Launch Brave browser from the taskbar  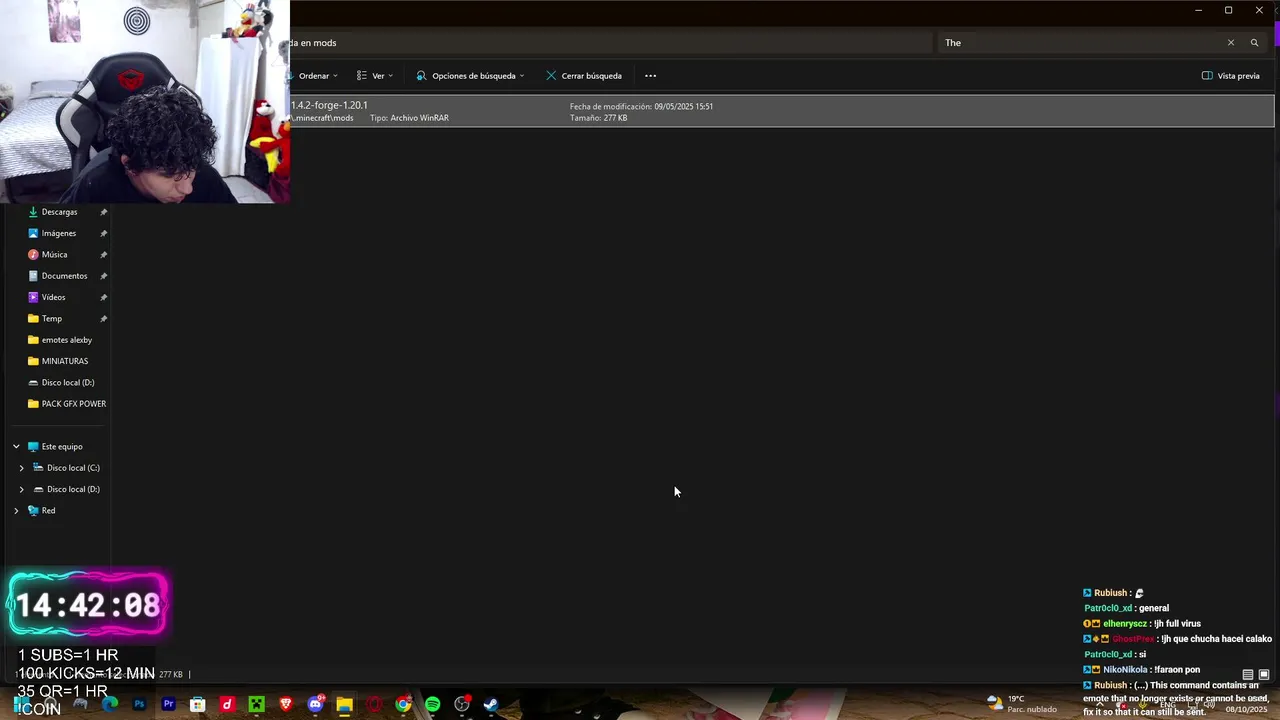(286, 705)
